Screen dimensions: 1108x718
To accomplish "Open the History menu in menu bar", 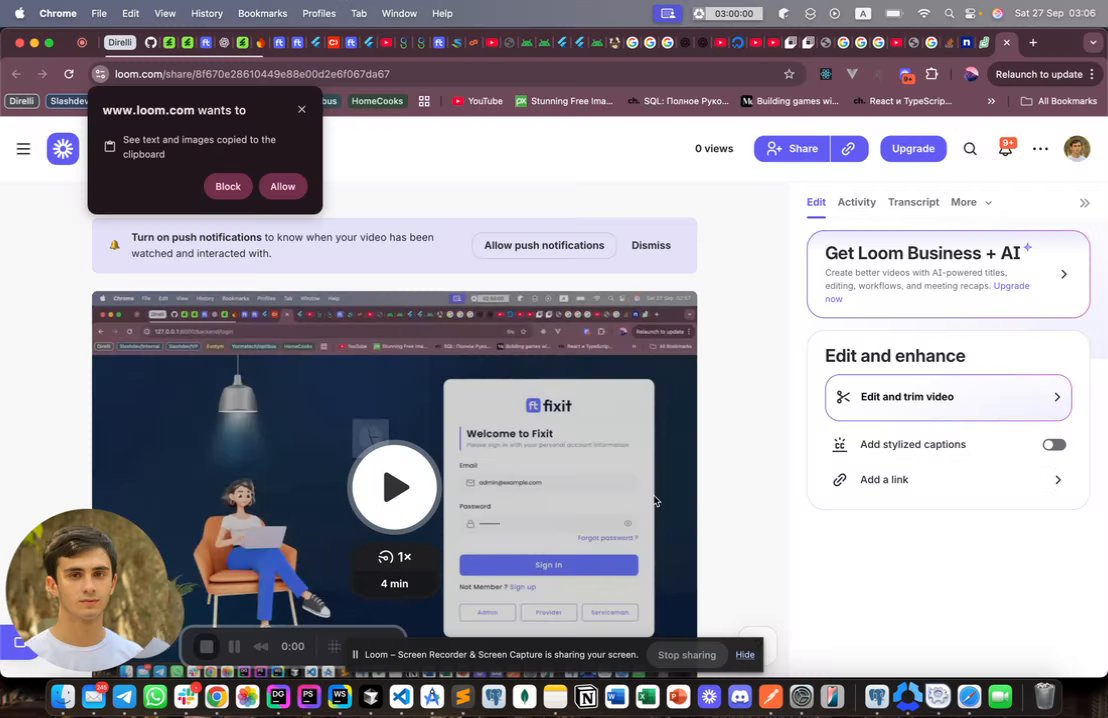I will [206, 13].
